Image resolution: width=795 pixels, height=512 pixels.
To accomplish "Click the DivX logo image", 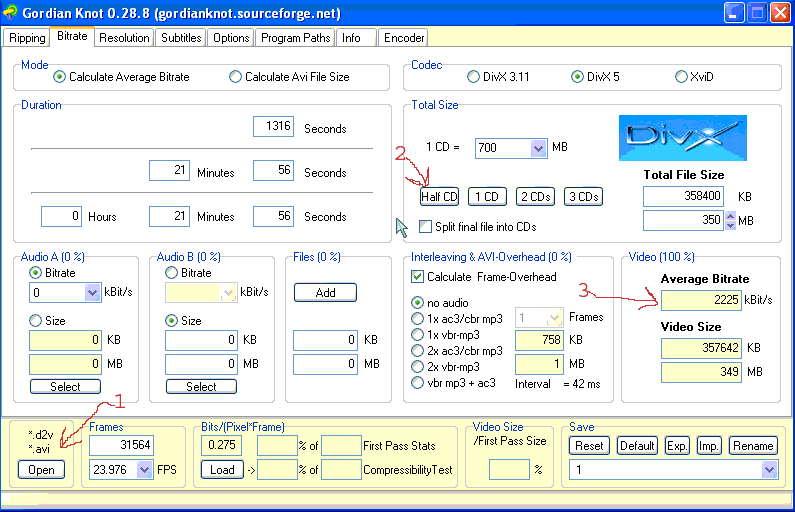I will click(x=682, y=138).
